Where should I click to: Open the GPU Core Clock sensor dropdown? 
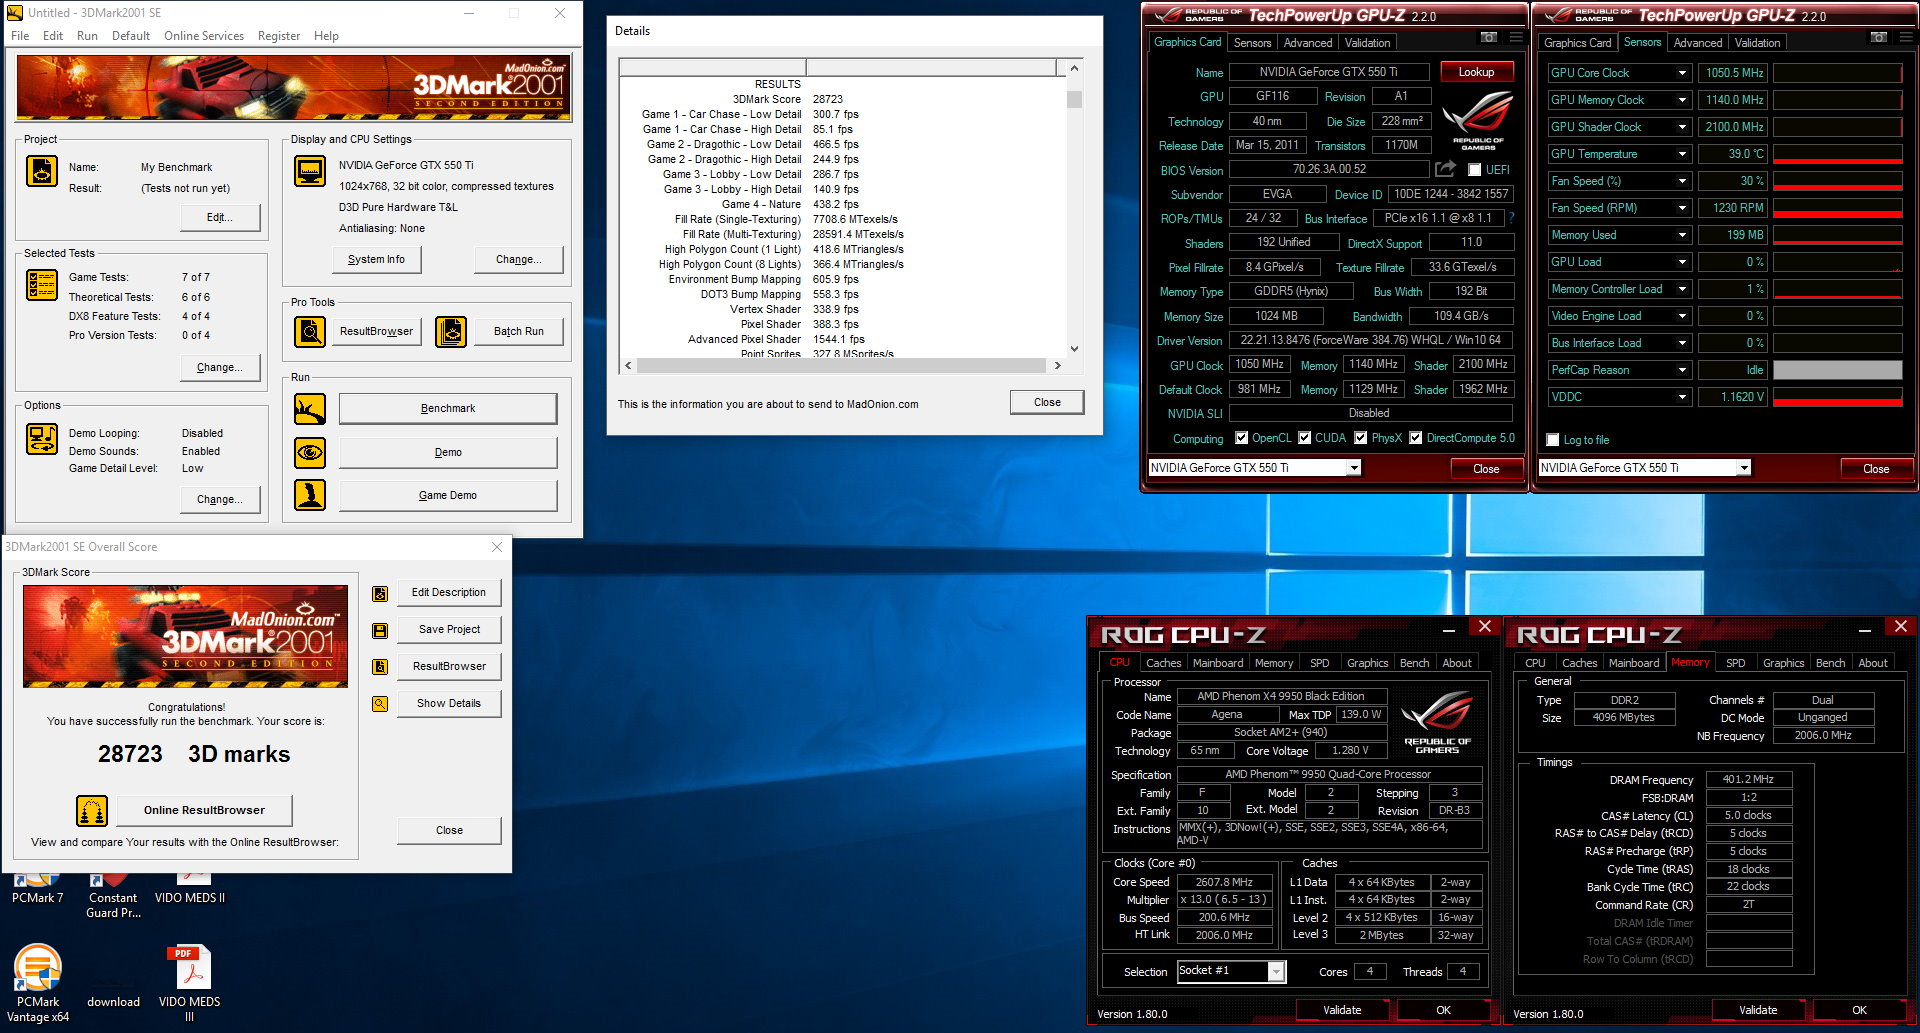coord(1683,73)
